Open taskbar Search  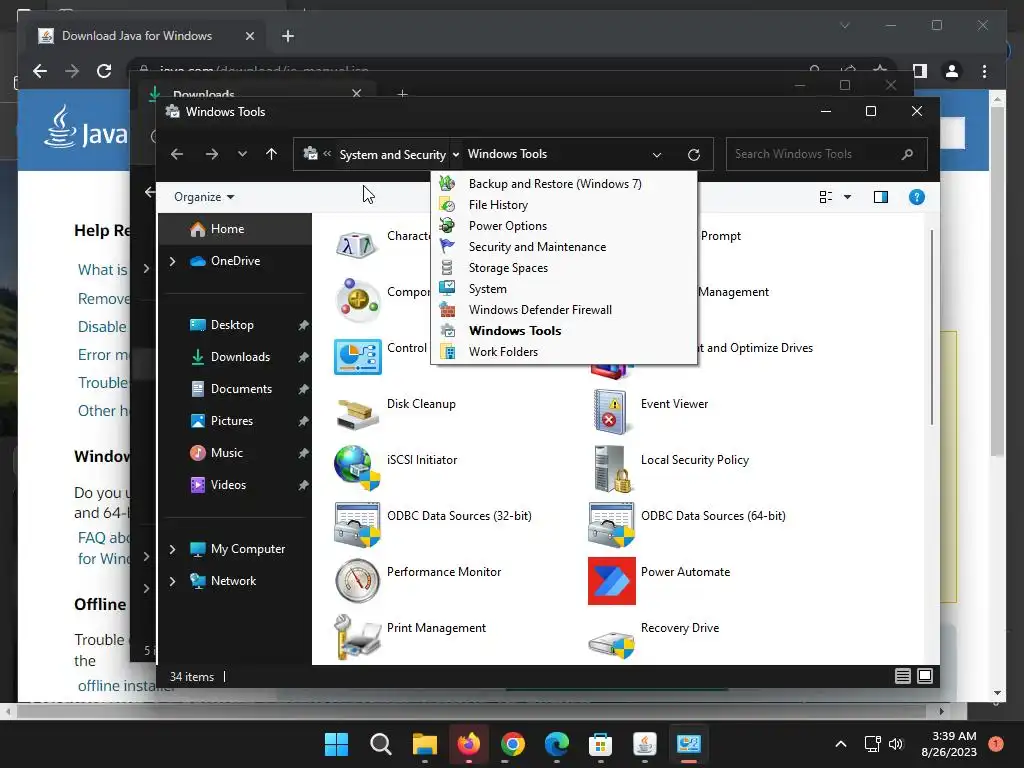pyautogui.click(x=380, y=744)
